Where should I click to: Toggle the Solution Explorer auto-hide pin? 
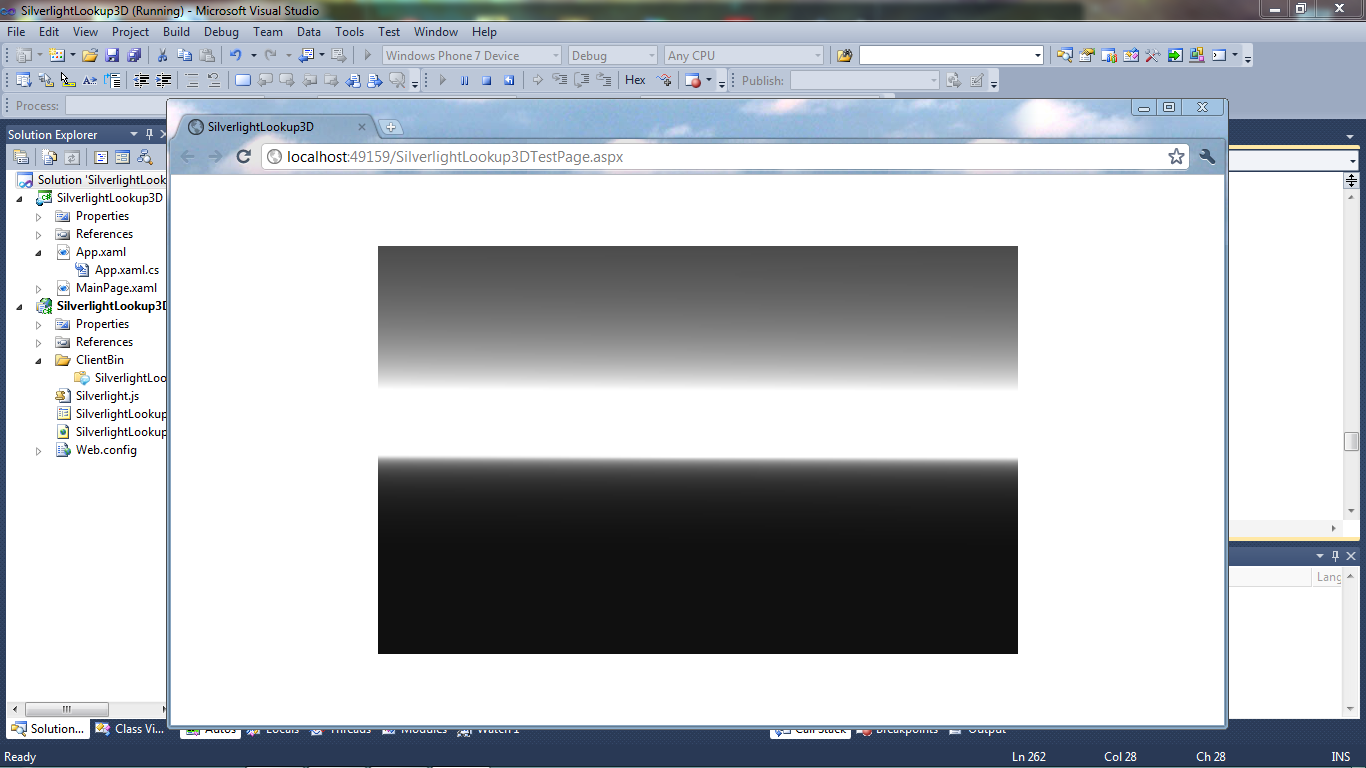point(148,133)
